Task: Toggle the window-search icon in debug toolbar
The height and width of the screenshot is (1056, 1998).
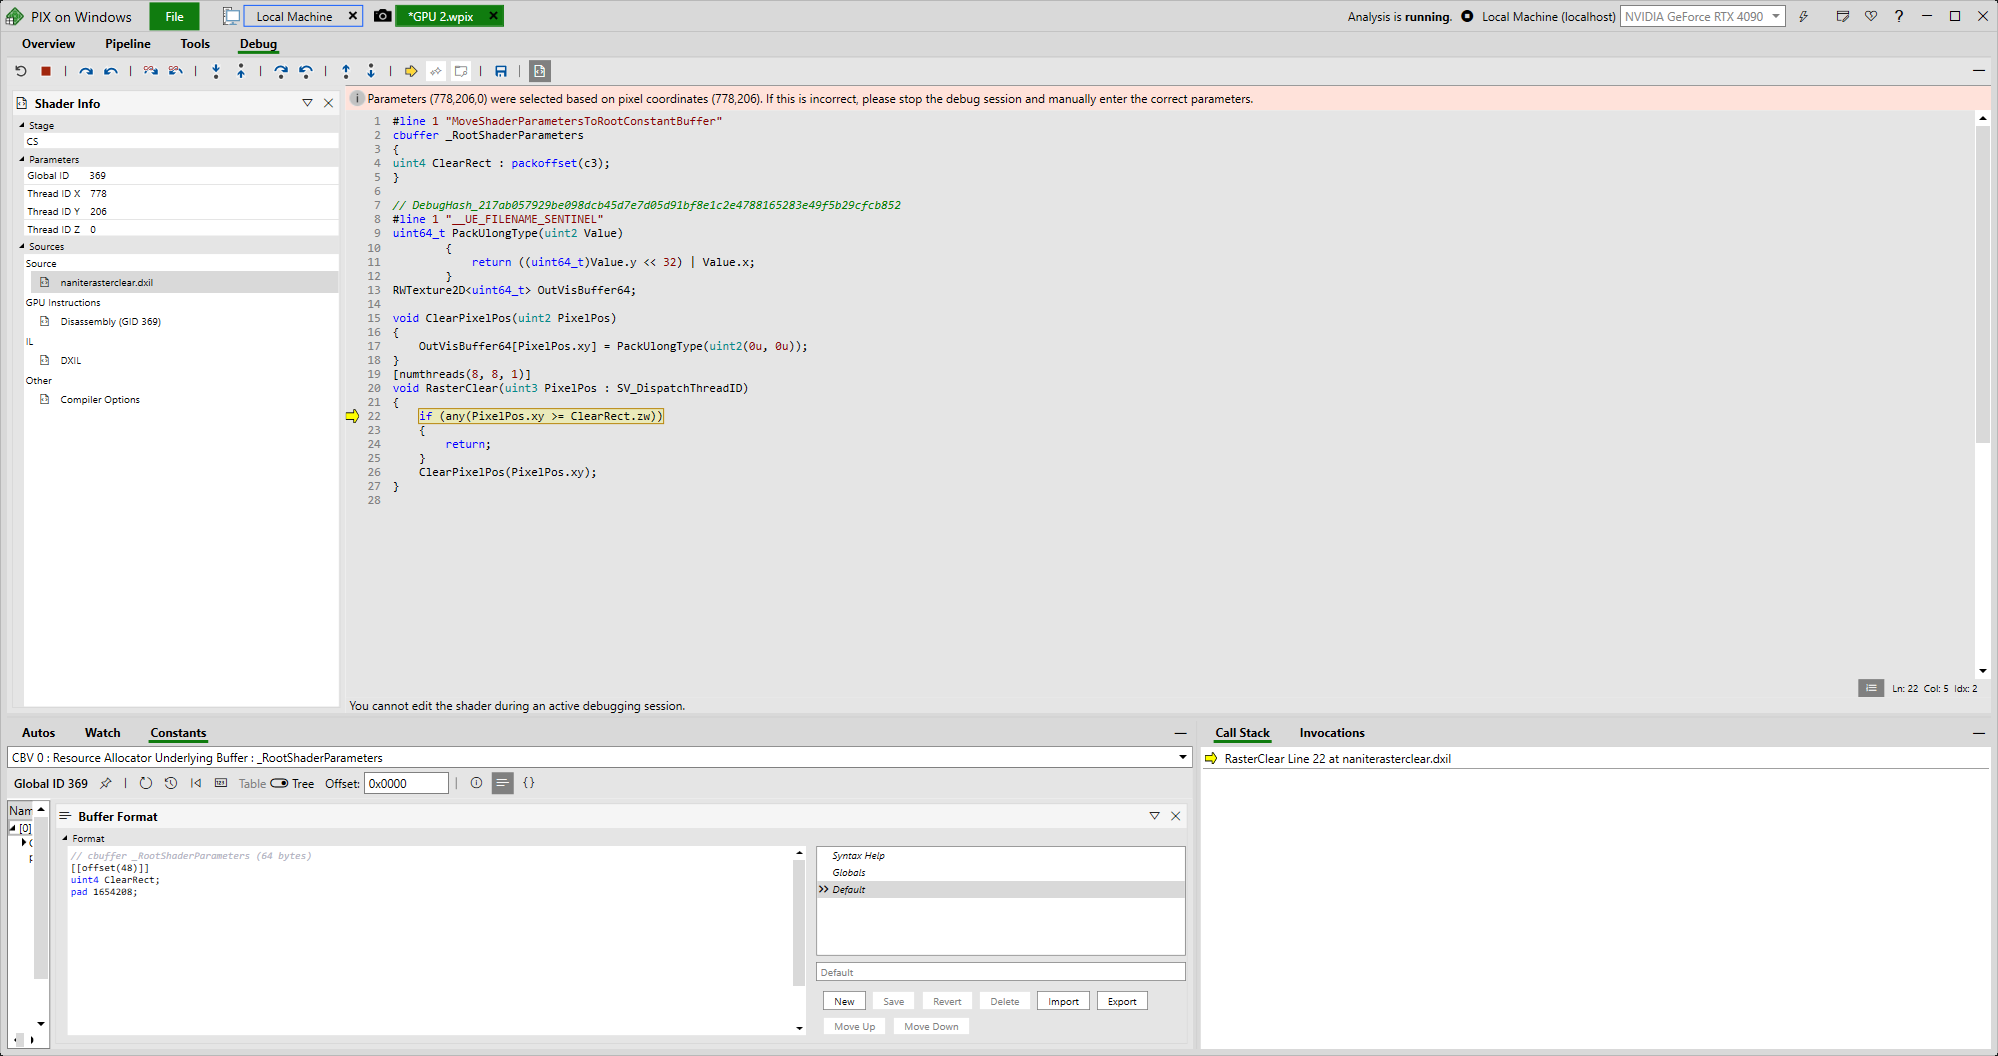Action: tap(461, 71)
